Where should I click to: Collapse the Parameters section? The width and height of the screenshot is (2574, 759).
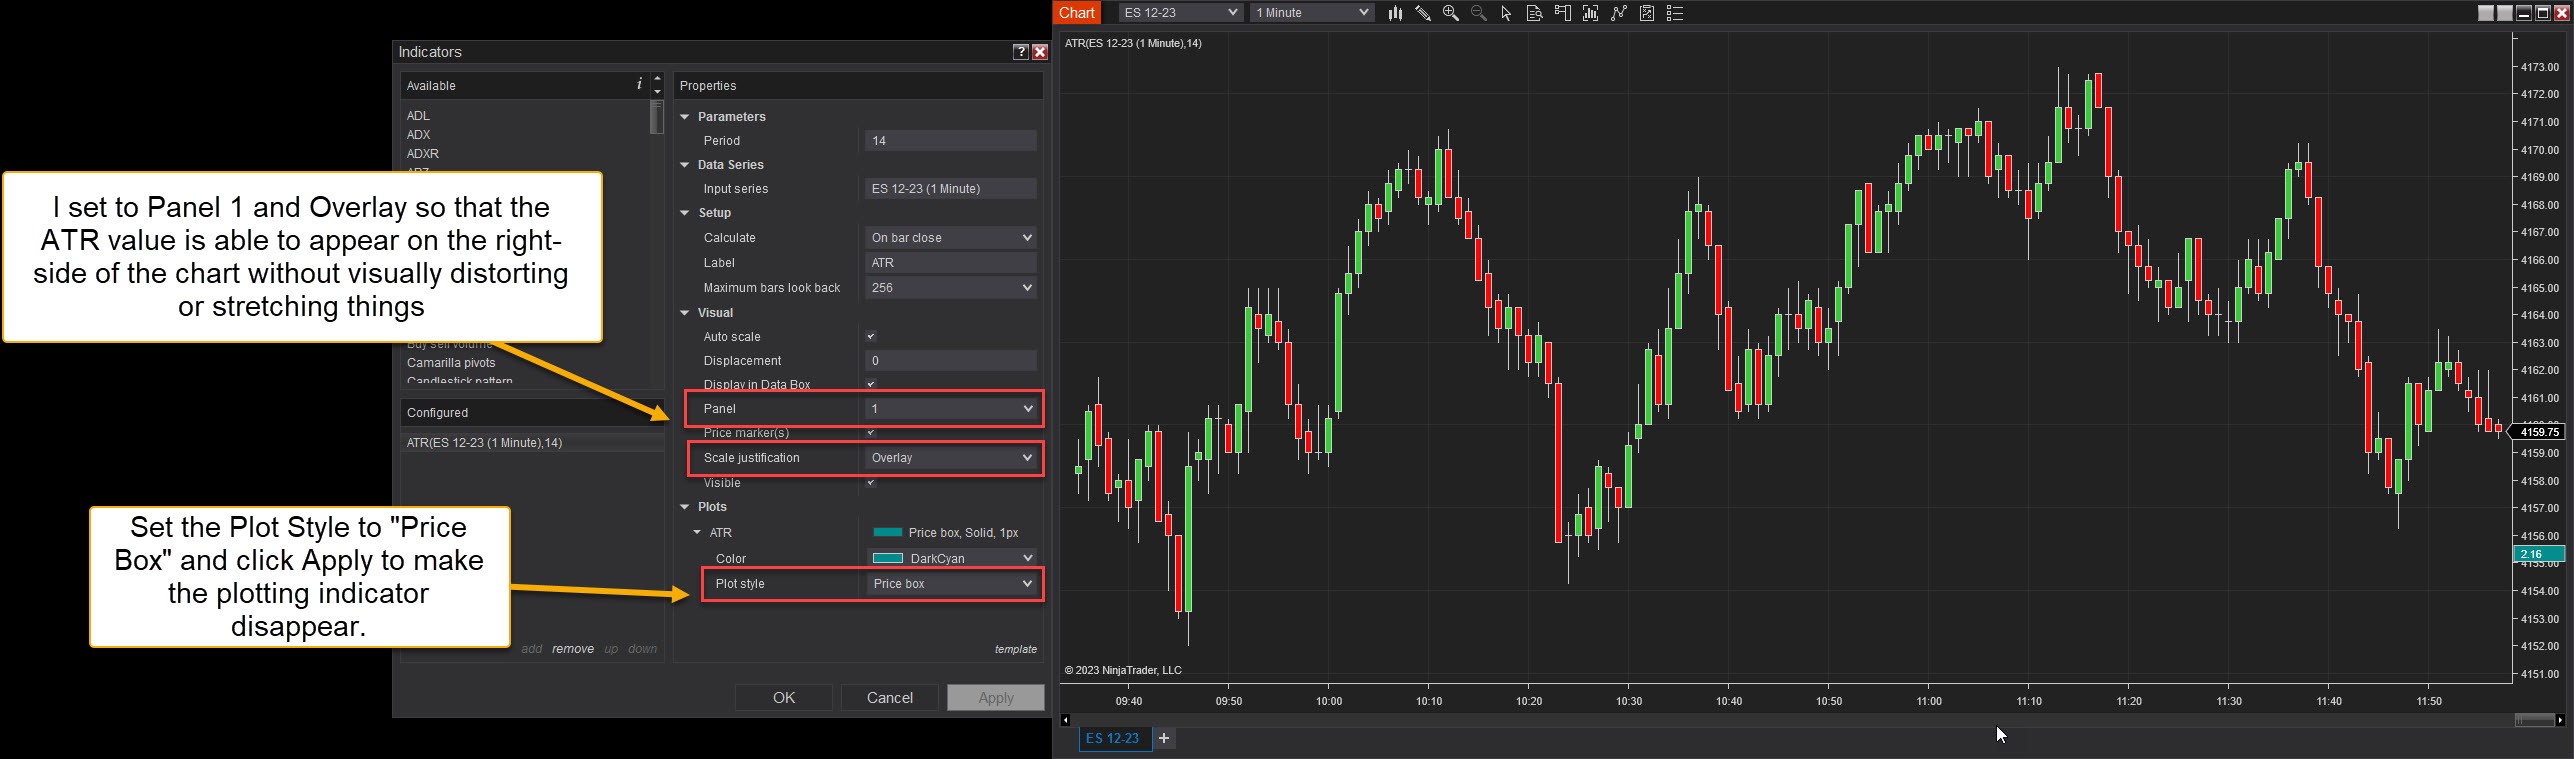685,117
